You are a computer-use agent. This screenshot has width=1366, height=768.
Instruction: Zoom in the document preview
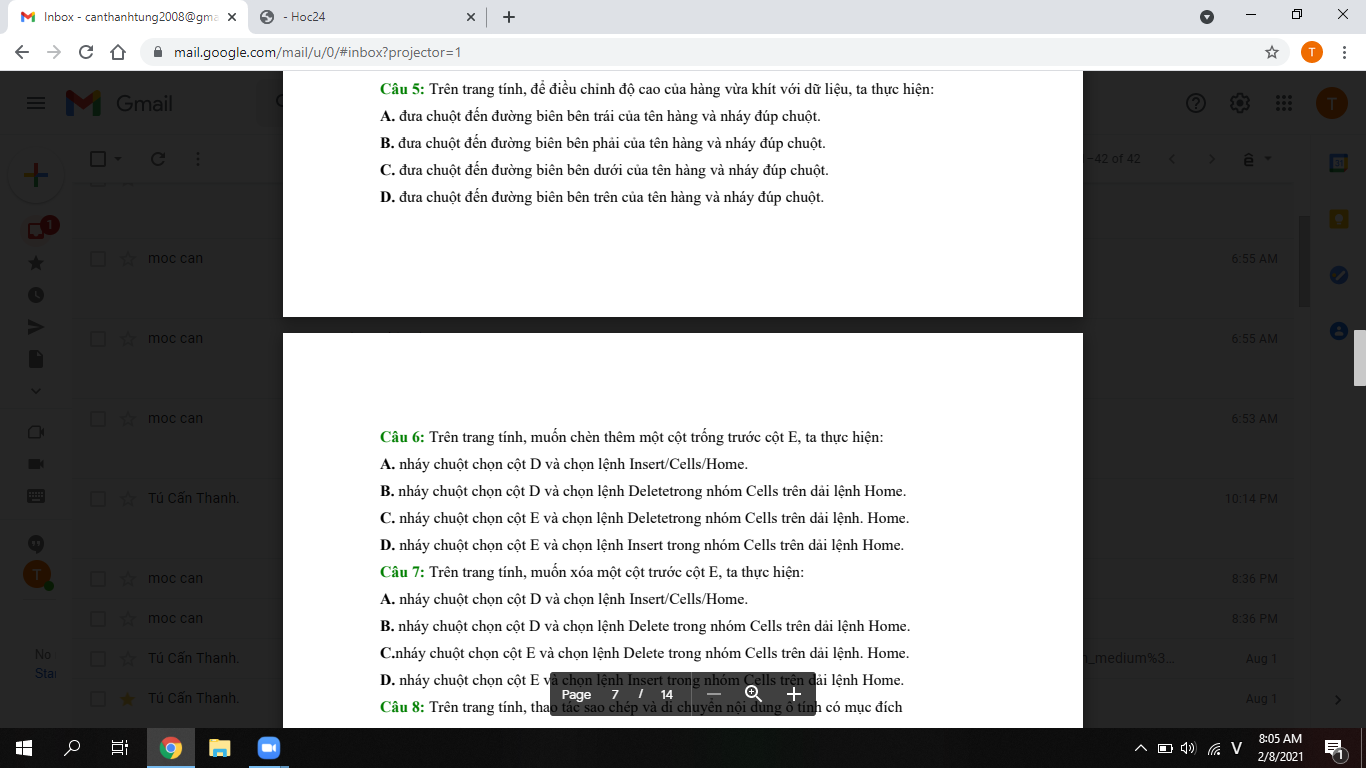[794, 694]
